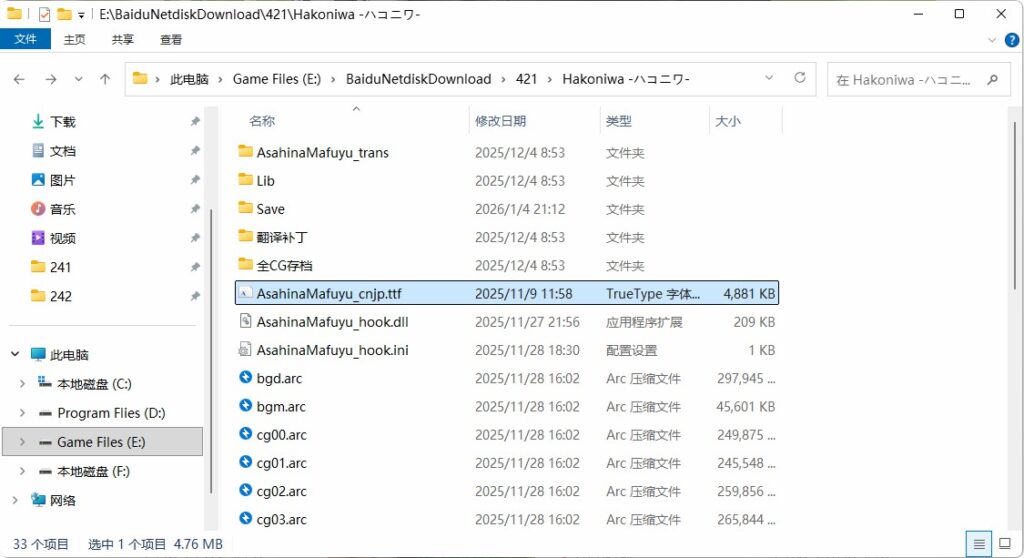This screenshot has height=558, width=1024.
Task: Click the search magnifier icon
Action: 993,80
